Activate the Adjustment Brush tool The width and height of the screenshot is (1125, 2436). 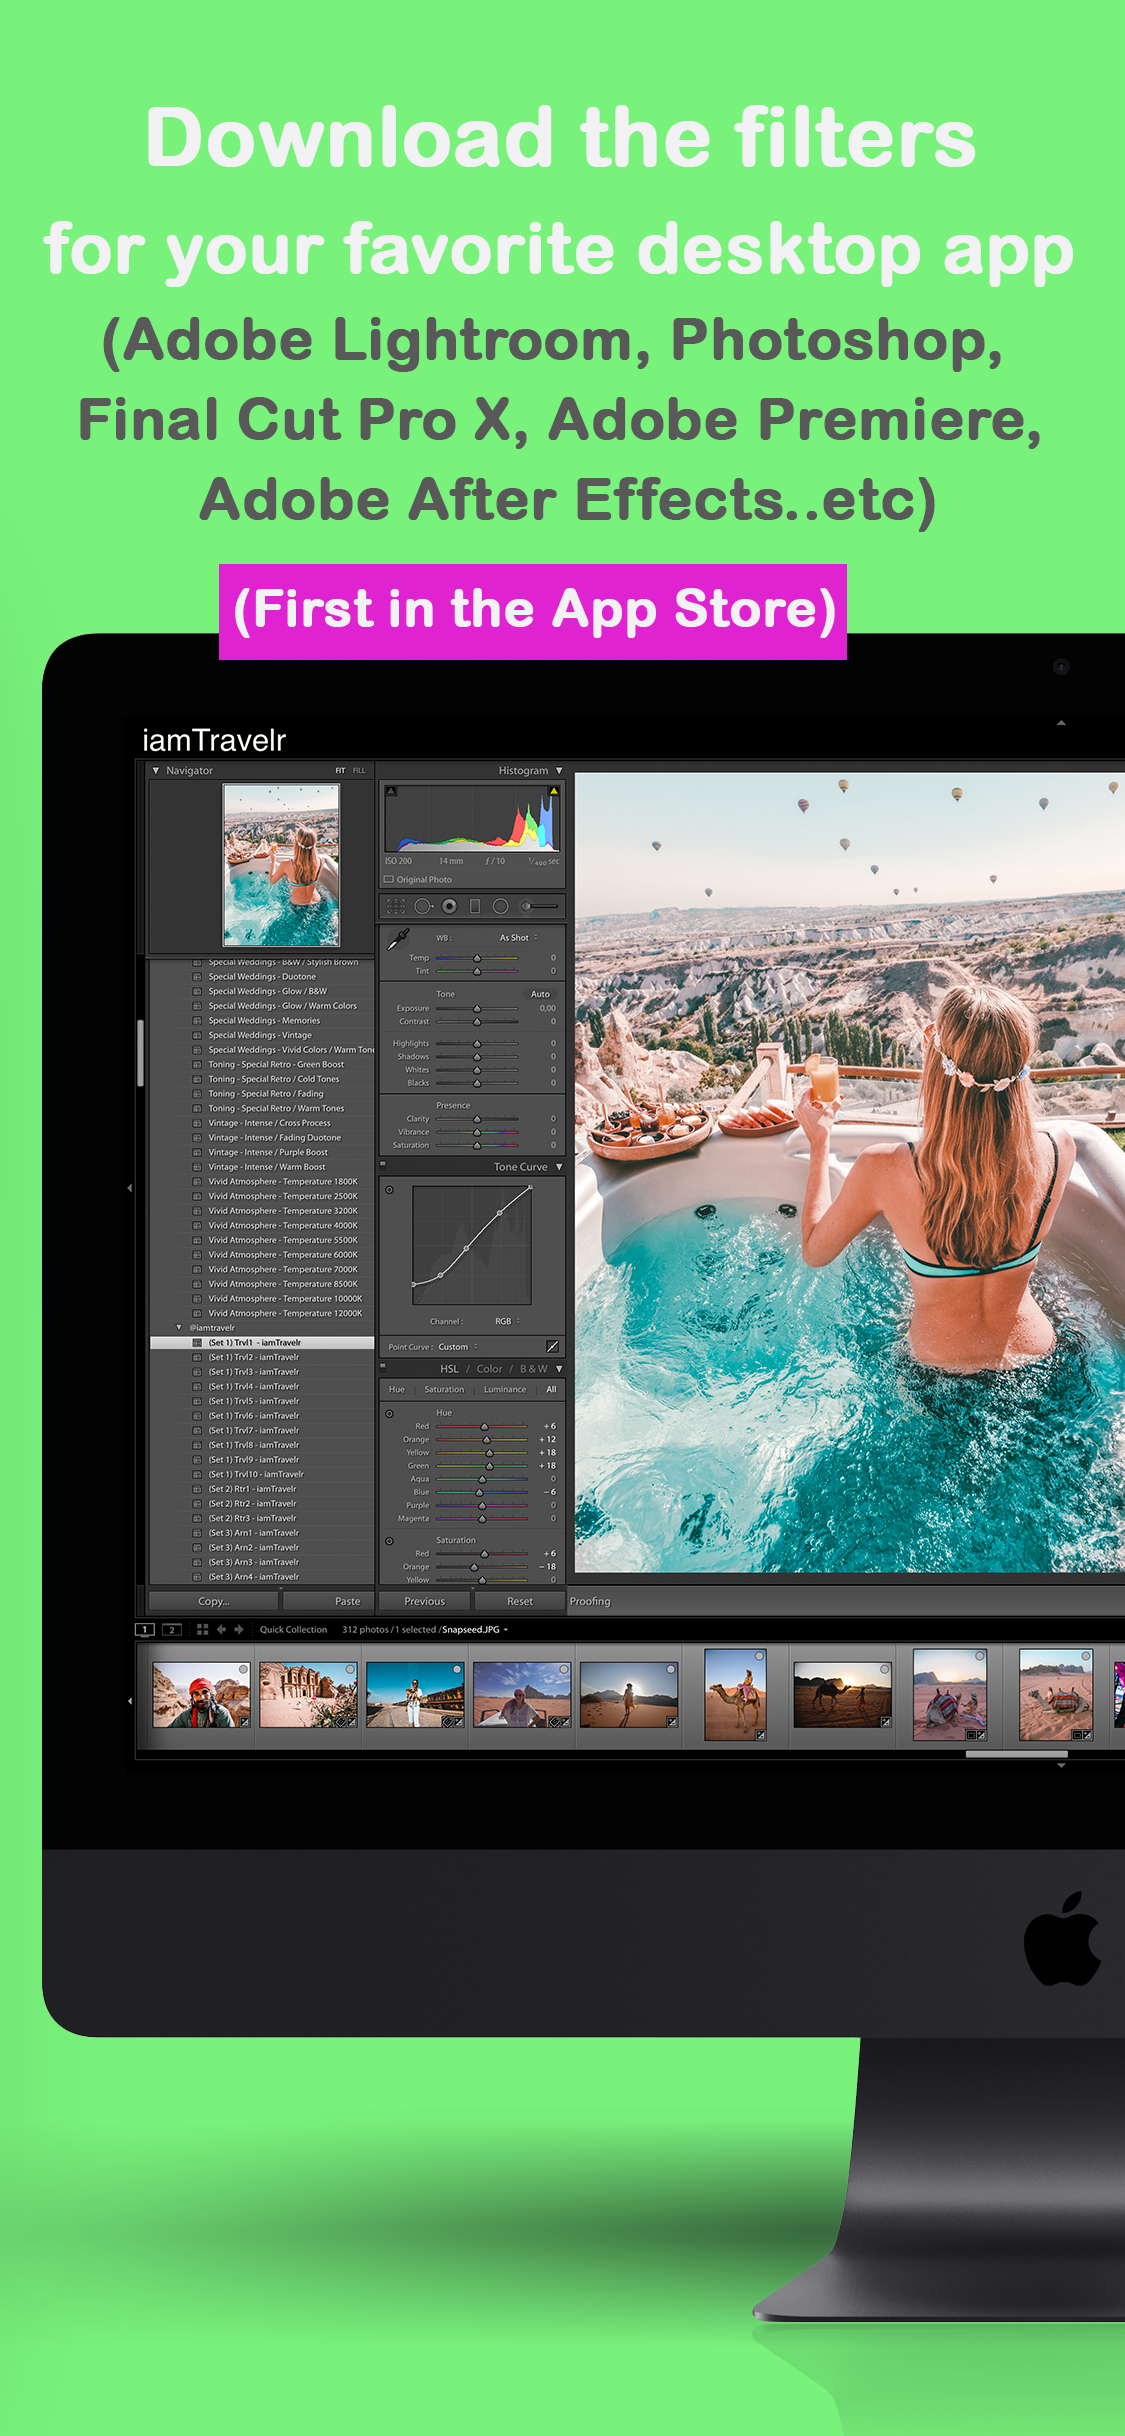point(540,906)
